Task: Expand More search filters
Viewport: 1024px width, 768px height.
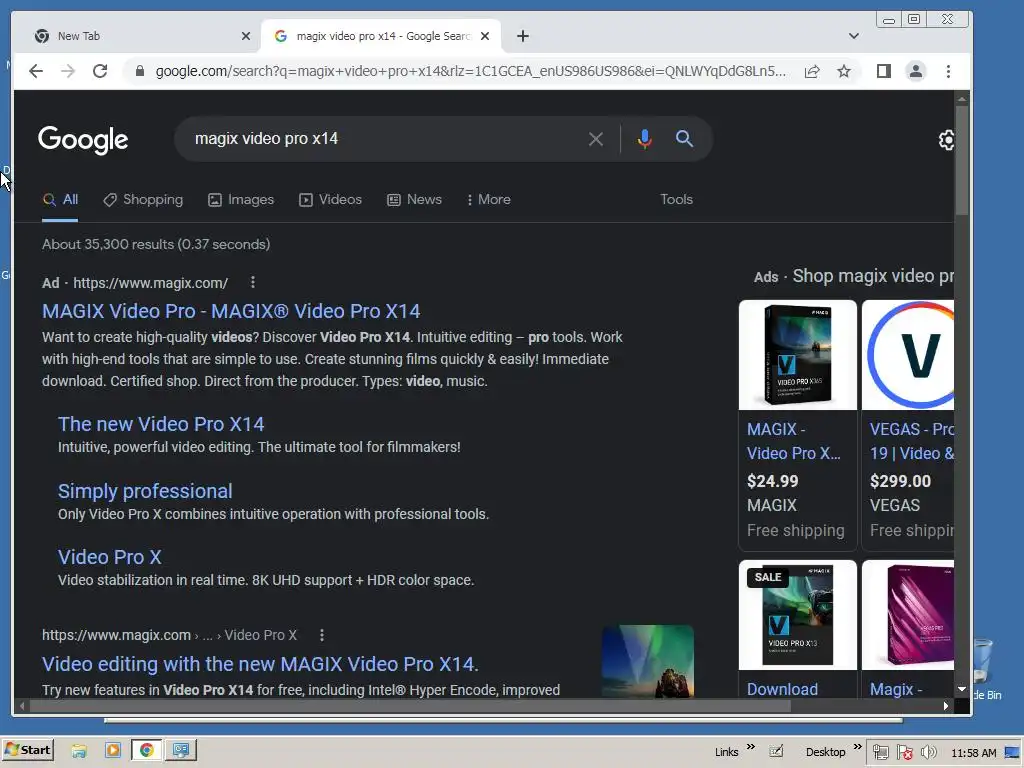Action: [x=488, y=200]
